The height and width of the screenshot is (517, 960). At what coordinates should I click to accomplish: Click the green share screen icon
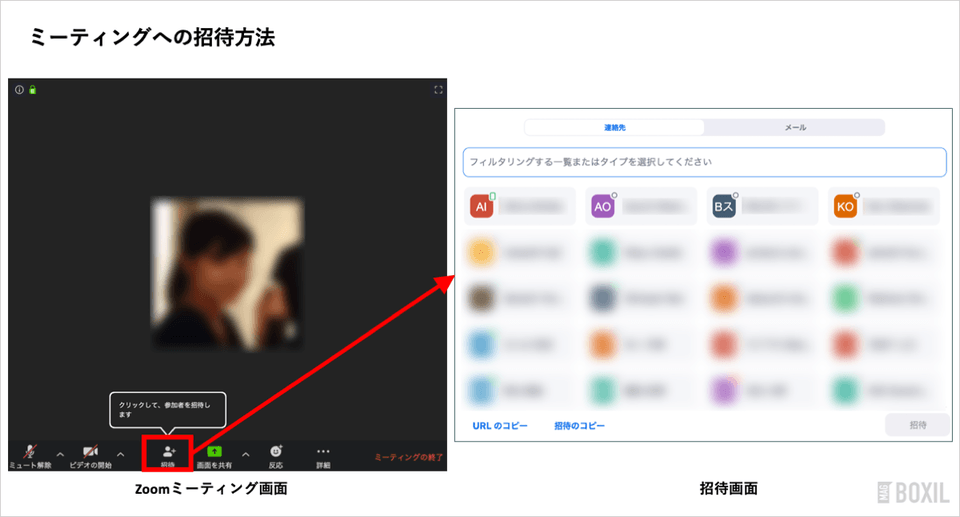[214, 451]
